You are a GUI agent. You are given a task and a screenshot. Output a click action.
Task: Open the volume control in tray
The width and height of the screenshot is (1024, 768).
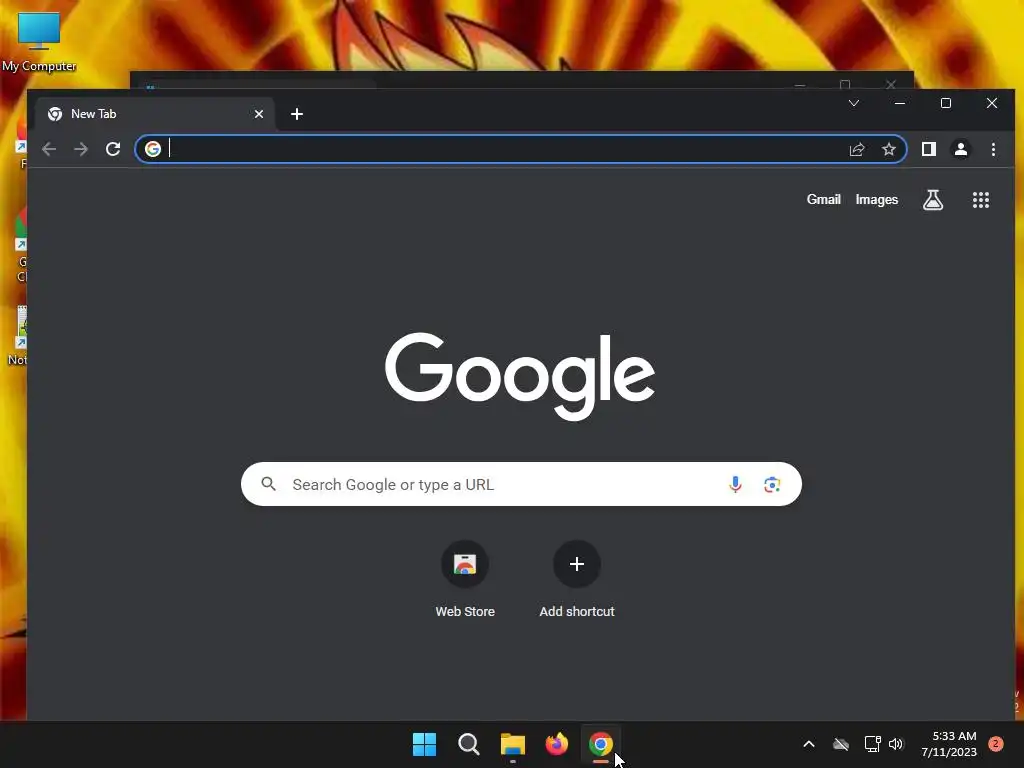tap(896, 744)
